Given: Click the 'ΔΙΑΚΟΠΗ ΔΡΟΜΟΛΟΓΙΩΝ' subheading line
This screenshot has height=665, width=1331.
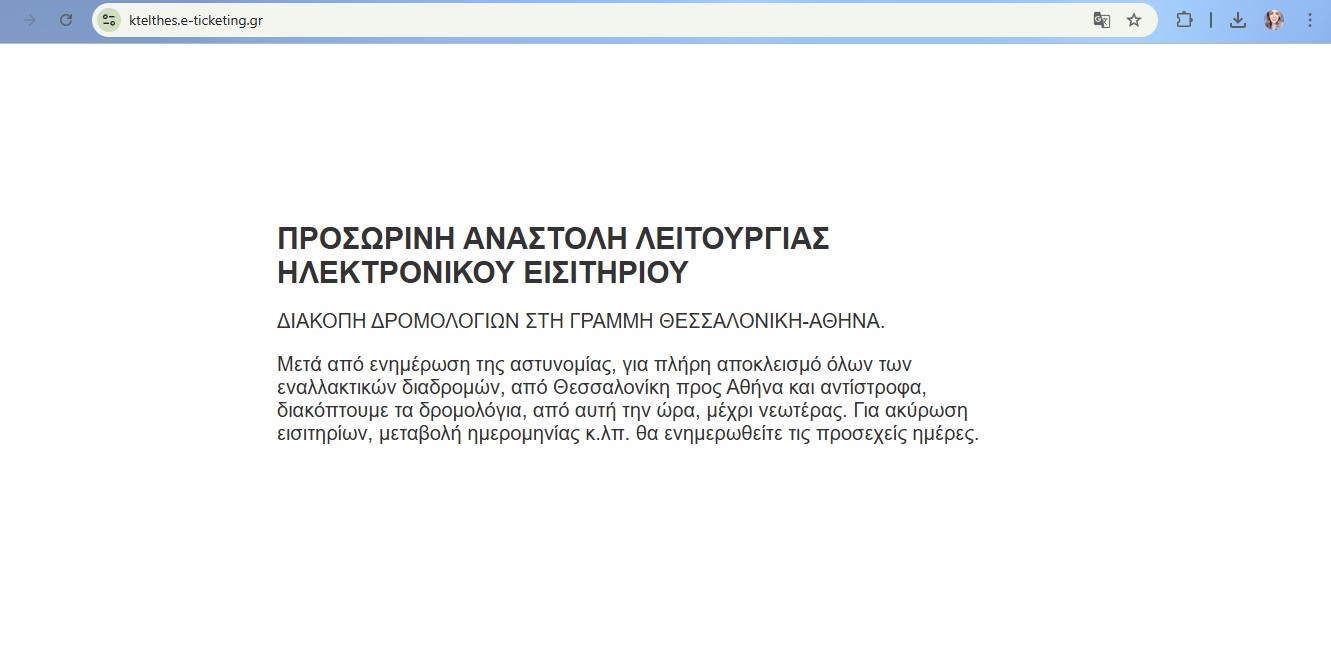Looking at the screenshot, I should coord(580,322).
